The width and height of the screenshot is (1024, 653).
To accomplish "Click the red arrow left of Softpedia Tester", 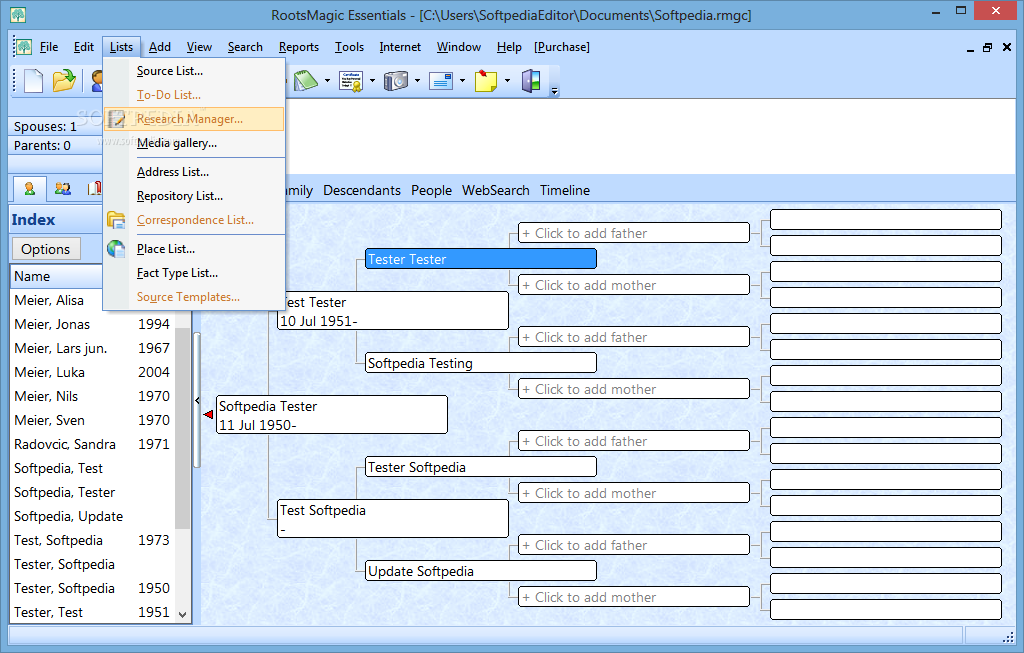I will 208,415.
